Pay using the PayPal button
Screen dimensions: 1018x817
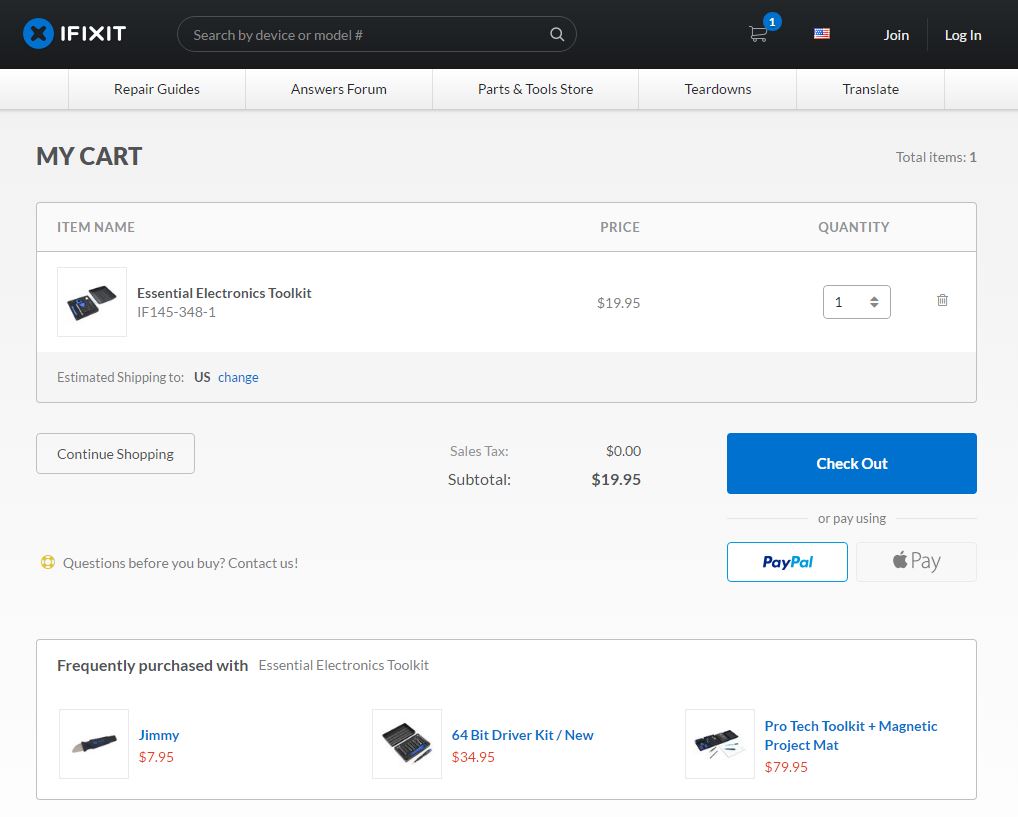pyautogui.click(x=787, y=562)
